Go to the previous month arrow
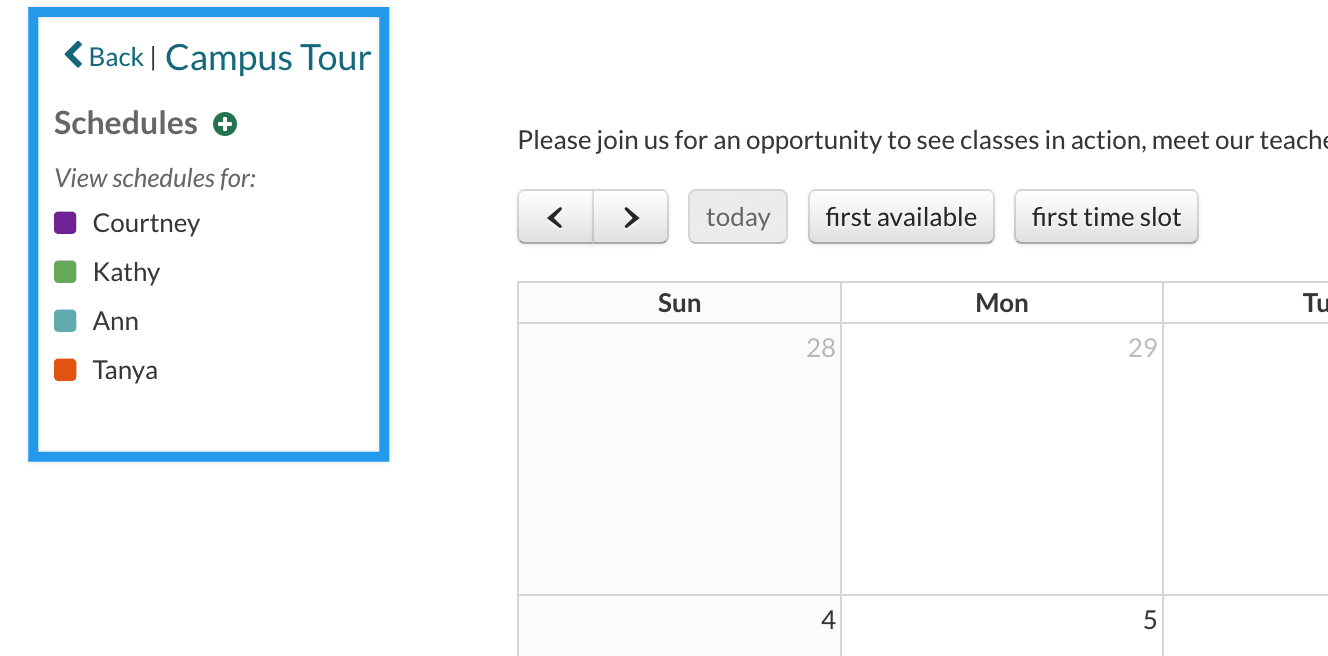This screenshot has height=656, width=1328. [555, 217]
